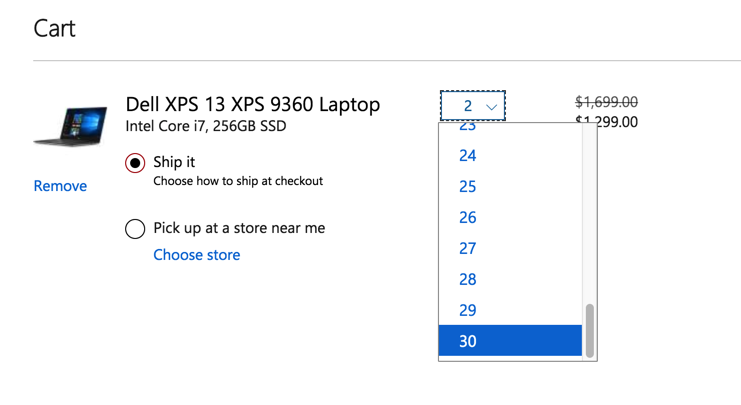Screen dimensions: 741x405
Task: Remove the laptop from the cart
Action: pos(60,186)
